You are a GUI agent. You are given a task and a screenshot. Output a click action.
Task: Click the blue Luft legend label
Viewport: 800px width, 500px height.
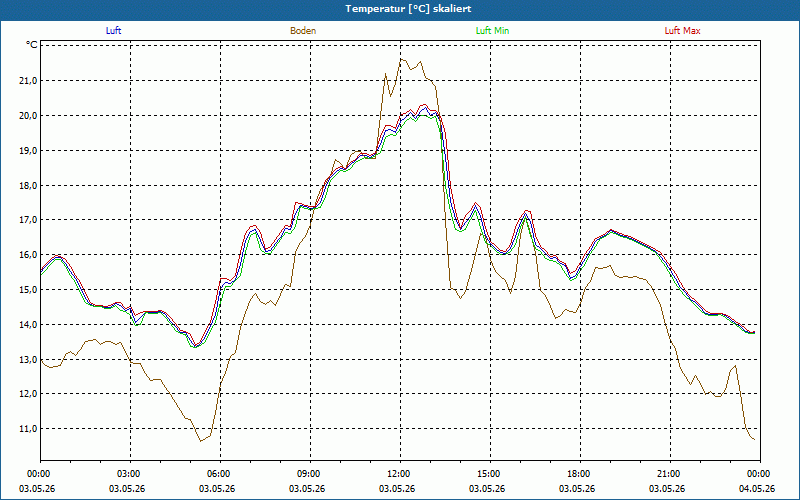click(x=113, y=31)
